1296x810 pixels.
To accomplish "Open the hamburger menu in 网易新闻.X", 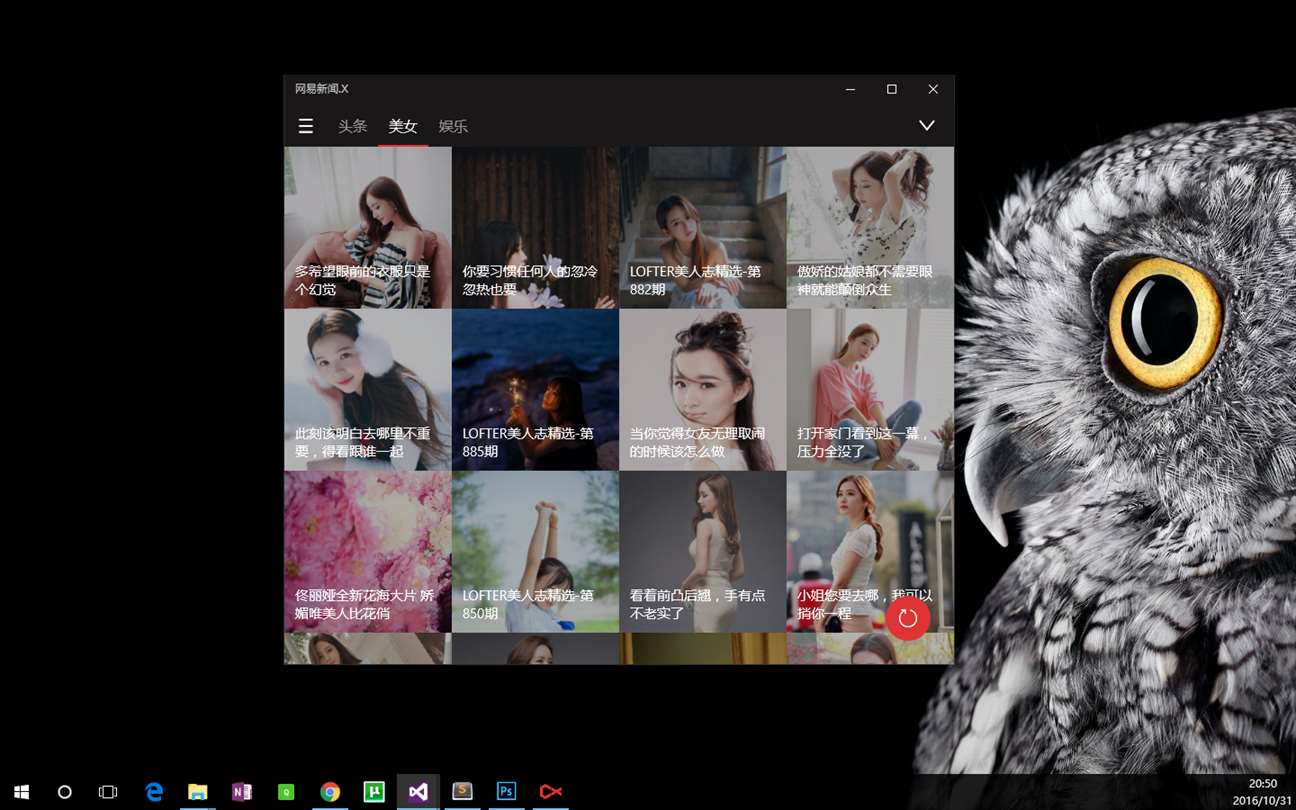I will point(306,126).
